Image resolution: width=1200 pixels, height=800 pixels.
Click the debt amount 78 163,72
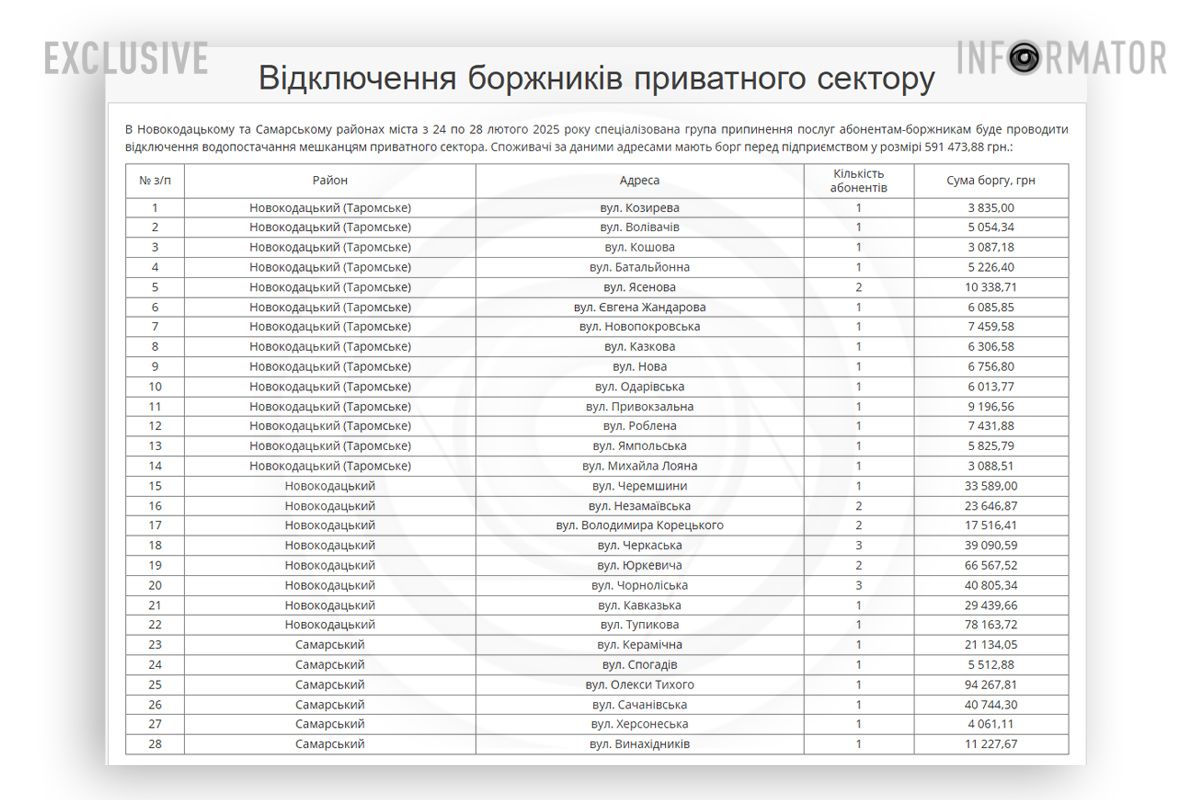[989, 624]
